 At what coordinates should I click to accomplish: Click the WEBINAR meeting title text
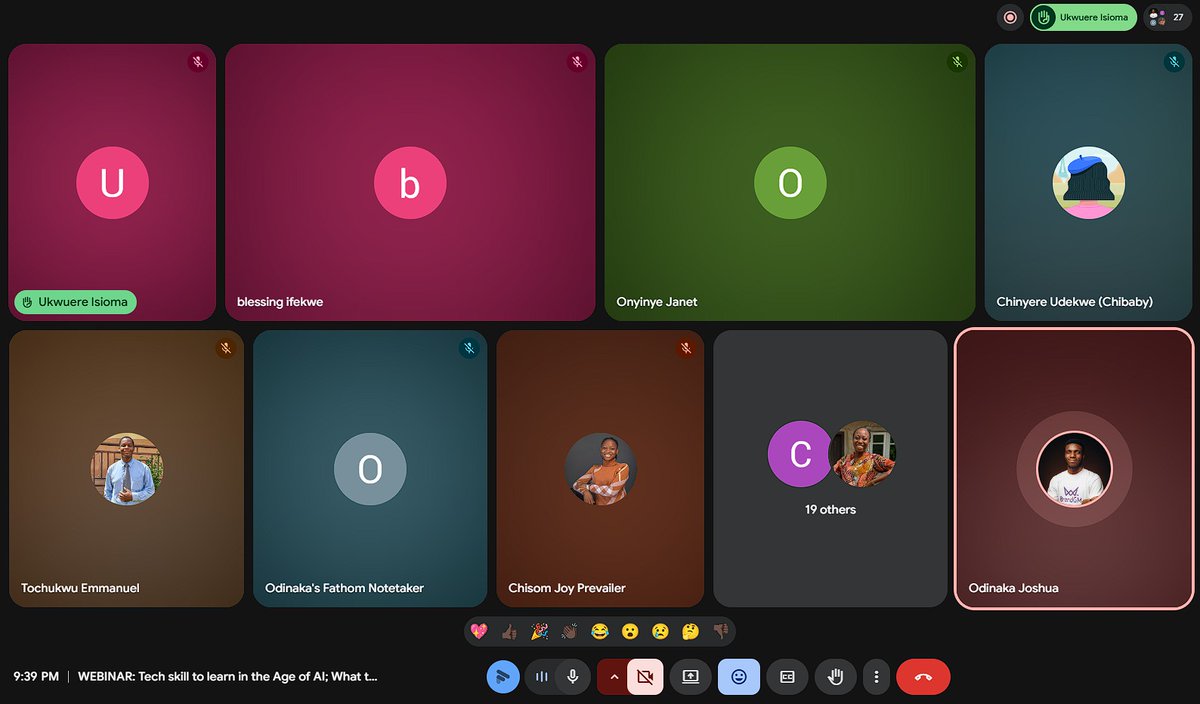[x=228, y=676]
